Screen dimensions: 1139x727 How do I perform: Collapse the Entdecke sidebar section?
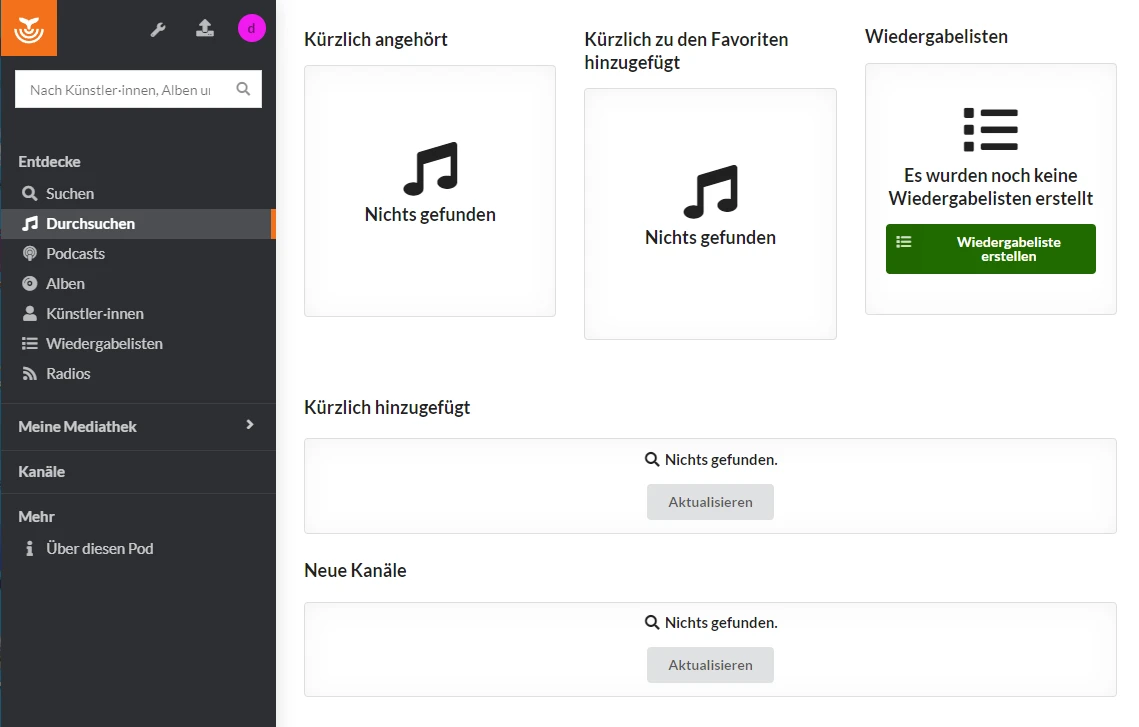pyautogui.click(x=50, y=162)
